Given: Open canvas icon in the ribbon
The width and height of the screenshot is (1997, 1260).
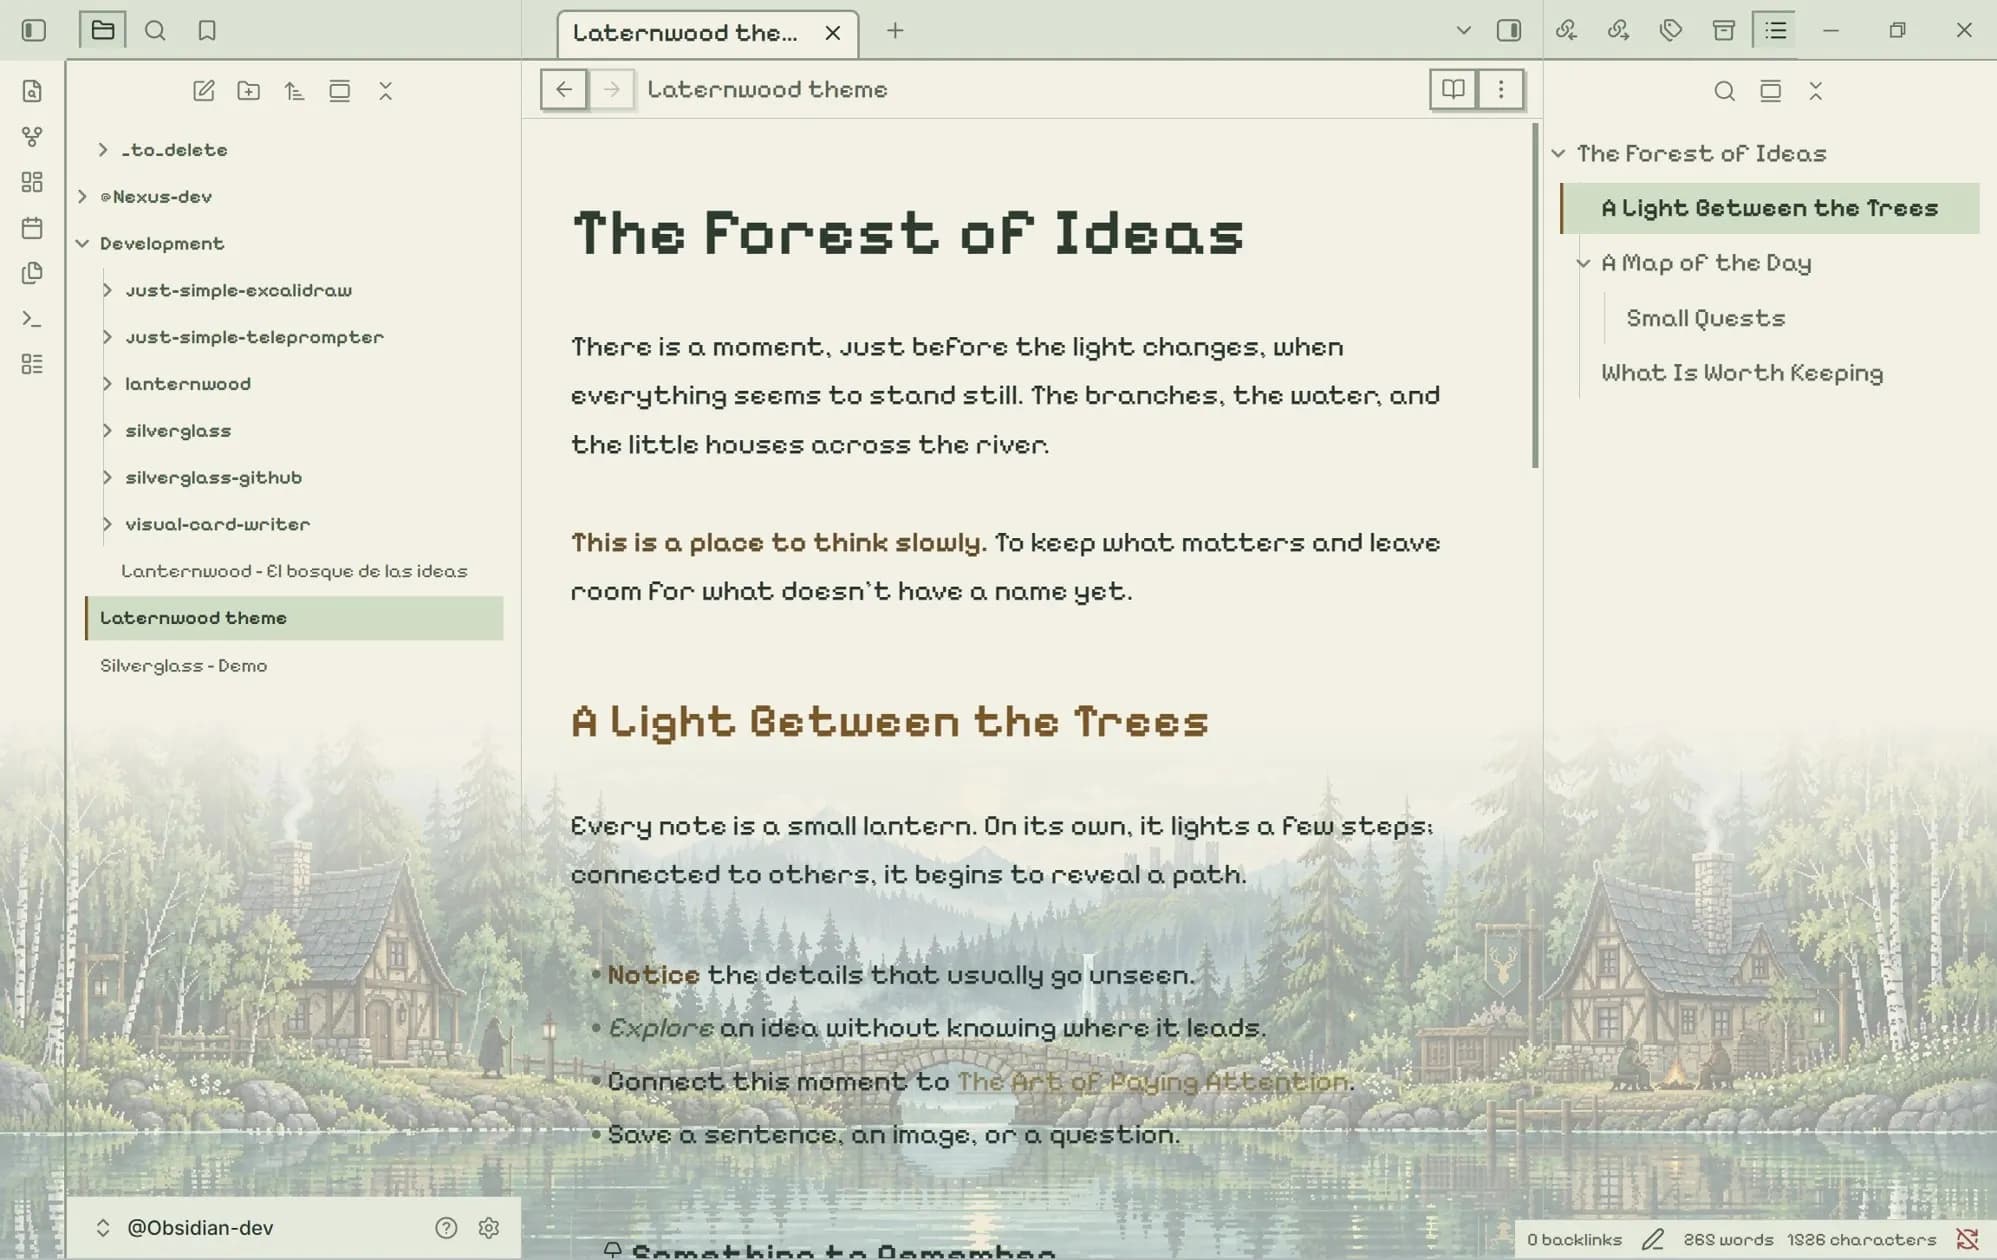Looking at the screenshot, I should point(32,182).
